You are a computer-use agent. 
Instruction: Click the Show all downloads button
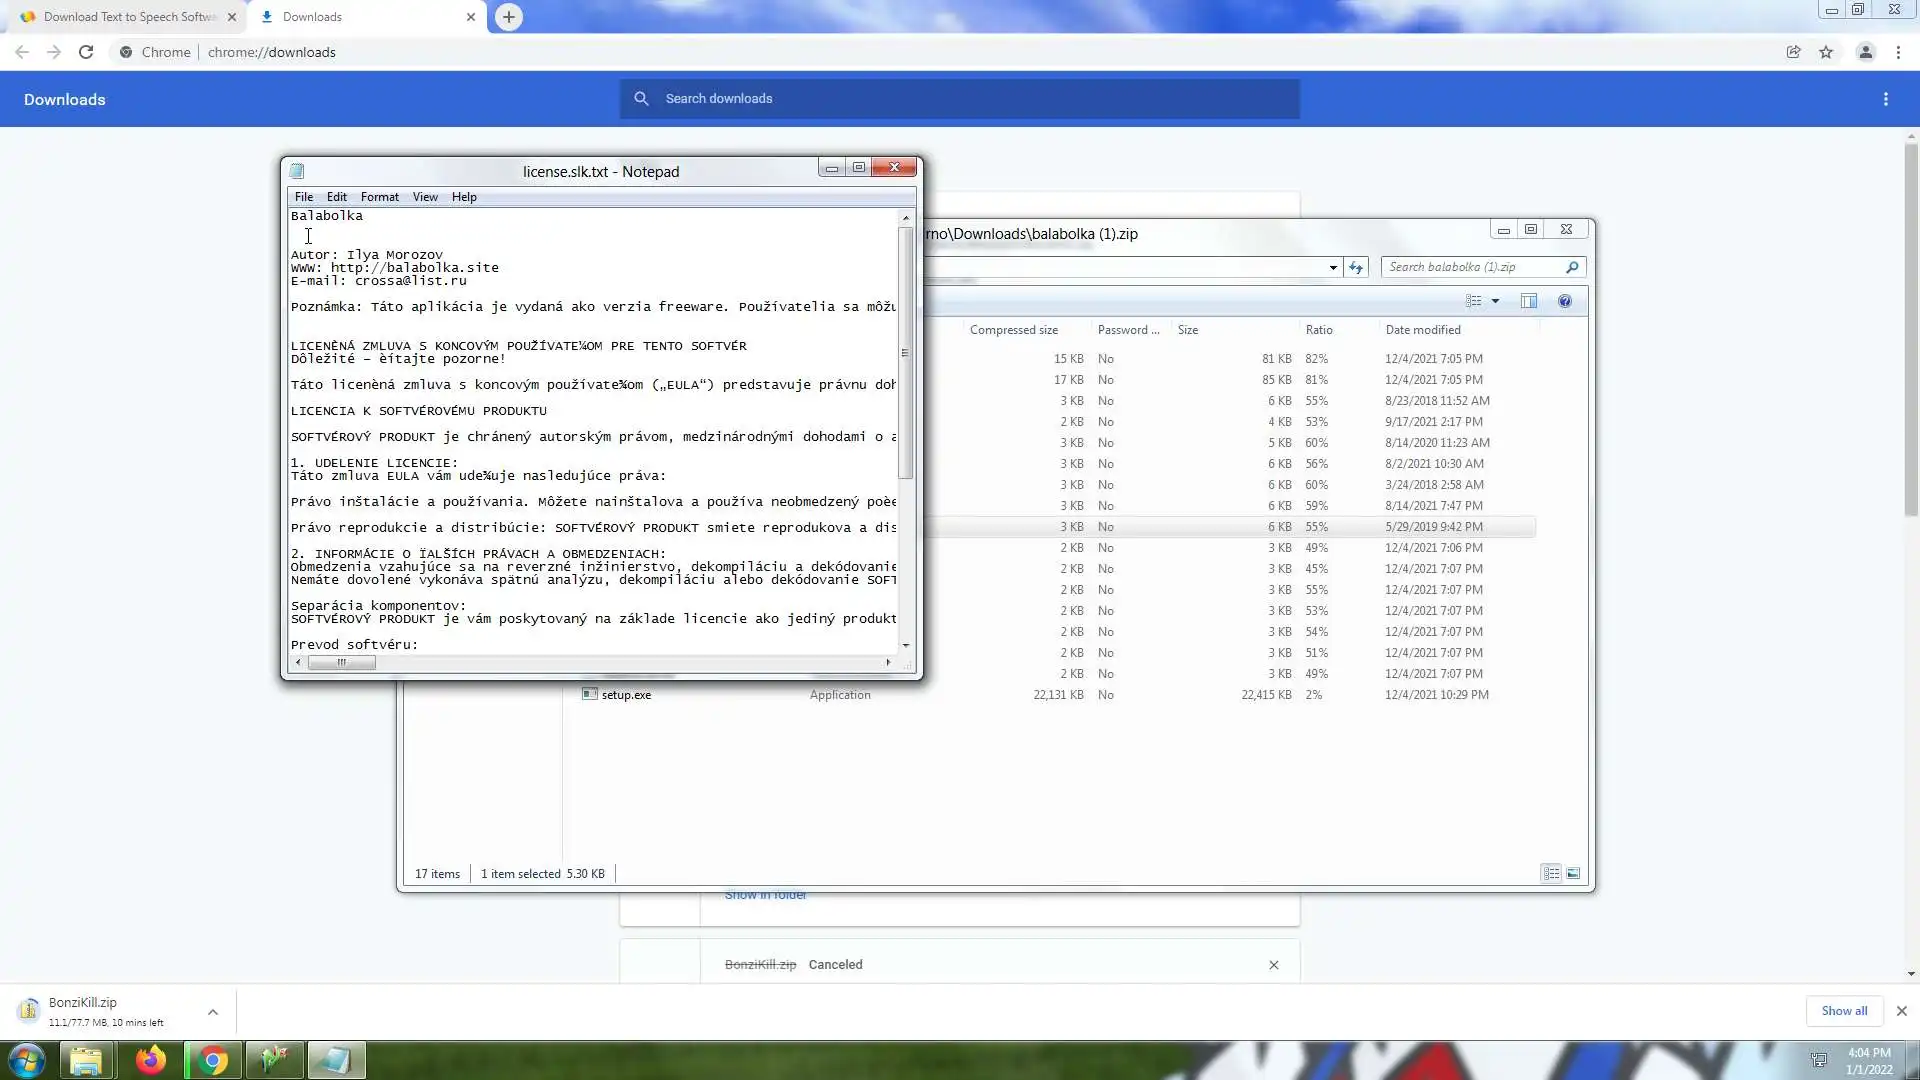click(x=1843, y=1011)
